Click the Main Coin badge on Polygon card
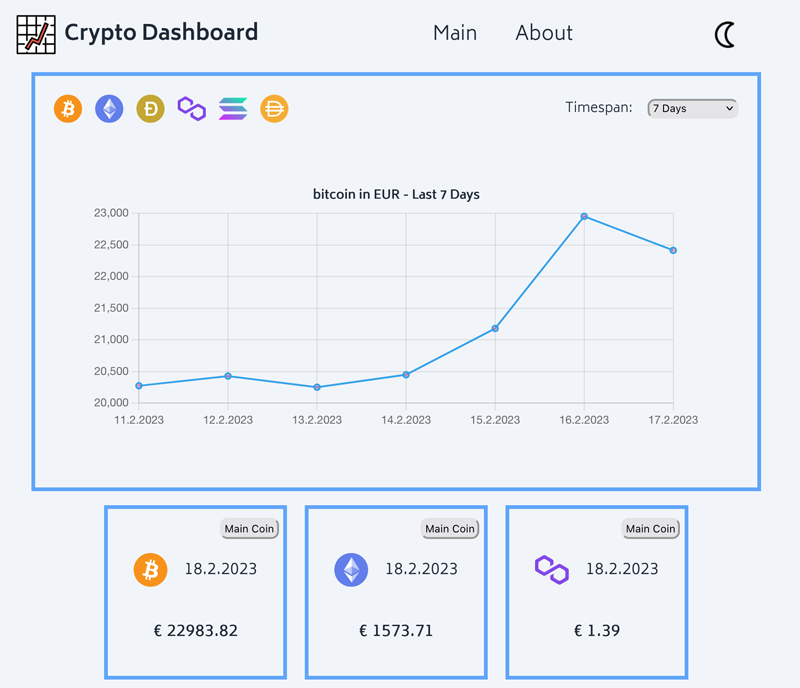 pyautogui.click(x=650, y=528)
